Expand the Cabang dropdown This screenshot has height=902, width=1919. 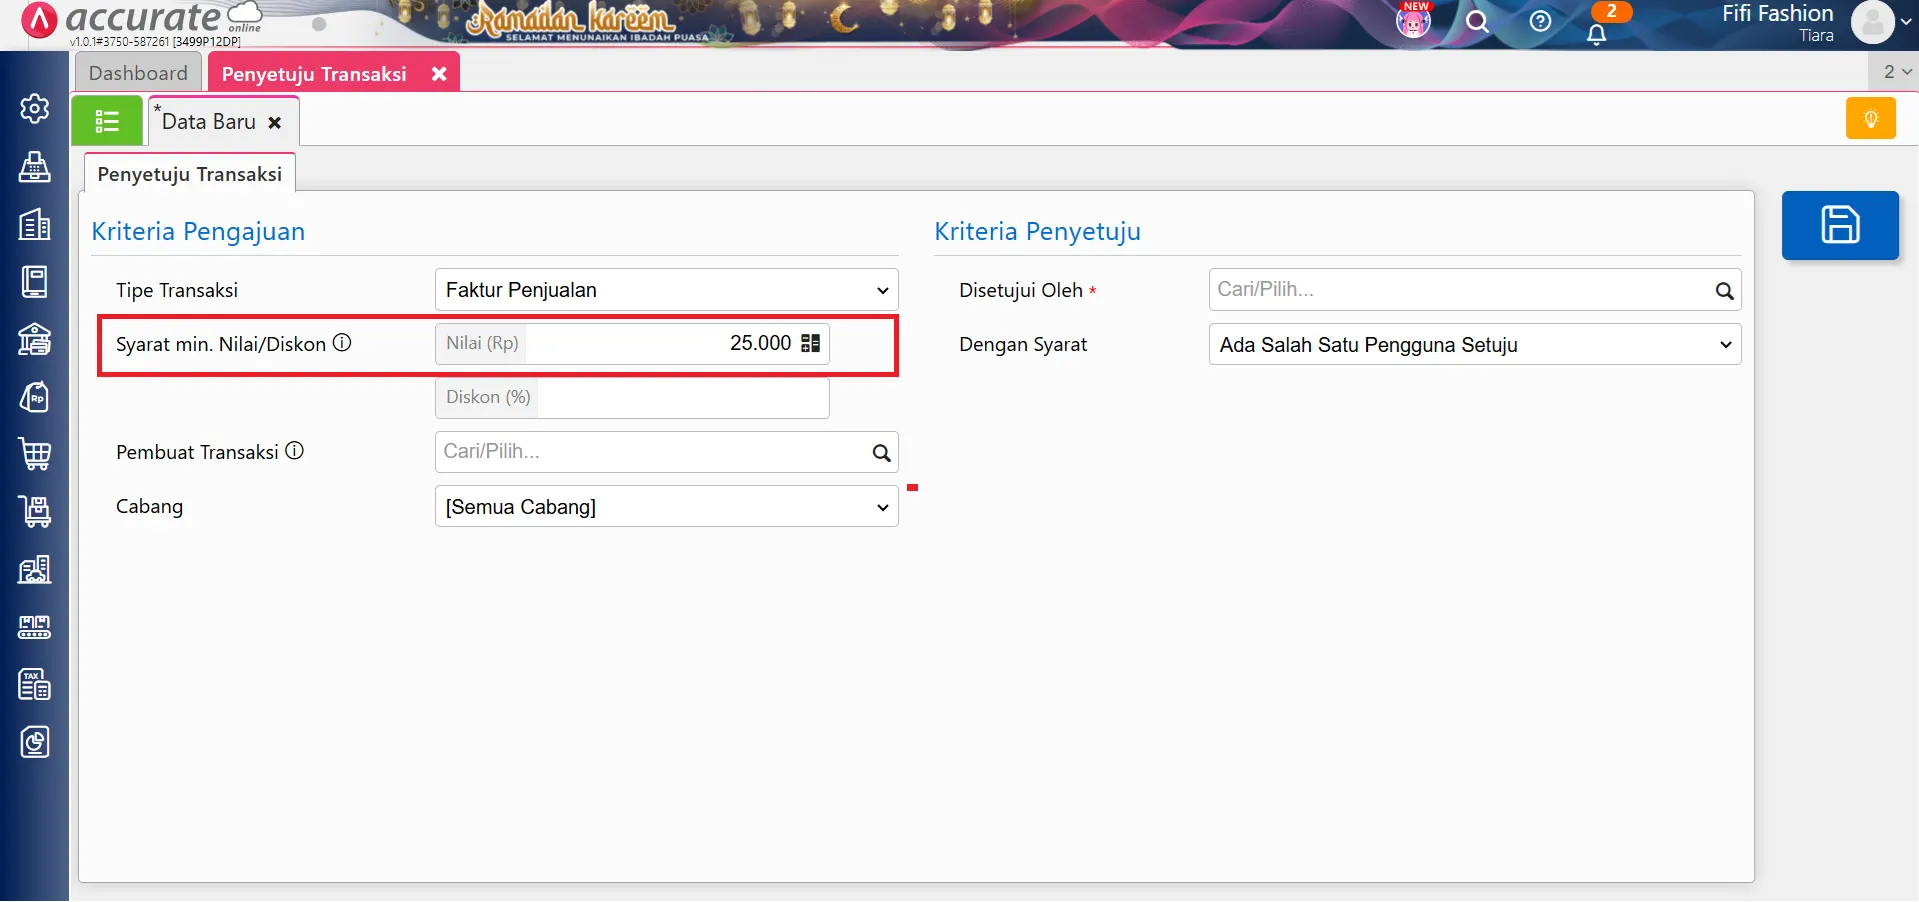pyautogui.click(x=666, y=507)
